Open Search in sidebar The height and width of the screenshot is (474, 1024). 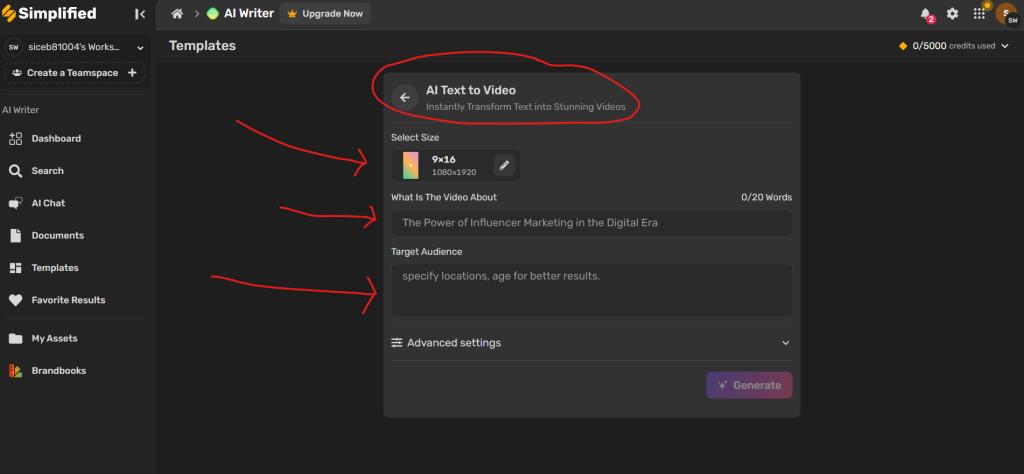[47, 170]
